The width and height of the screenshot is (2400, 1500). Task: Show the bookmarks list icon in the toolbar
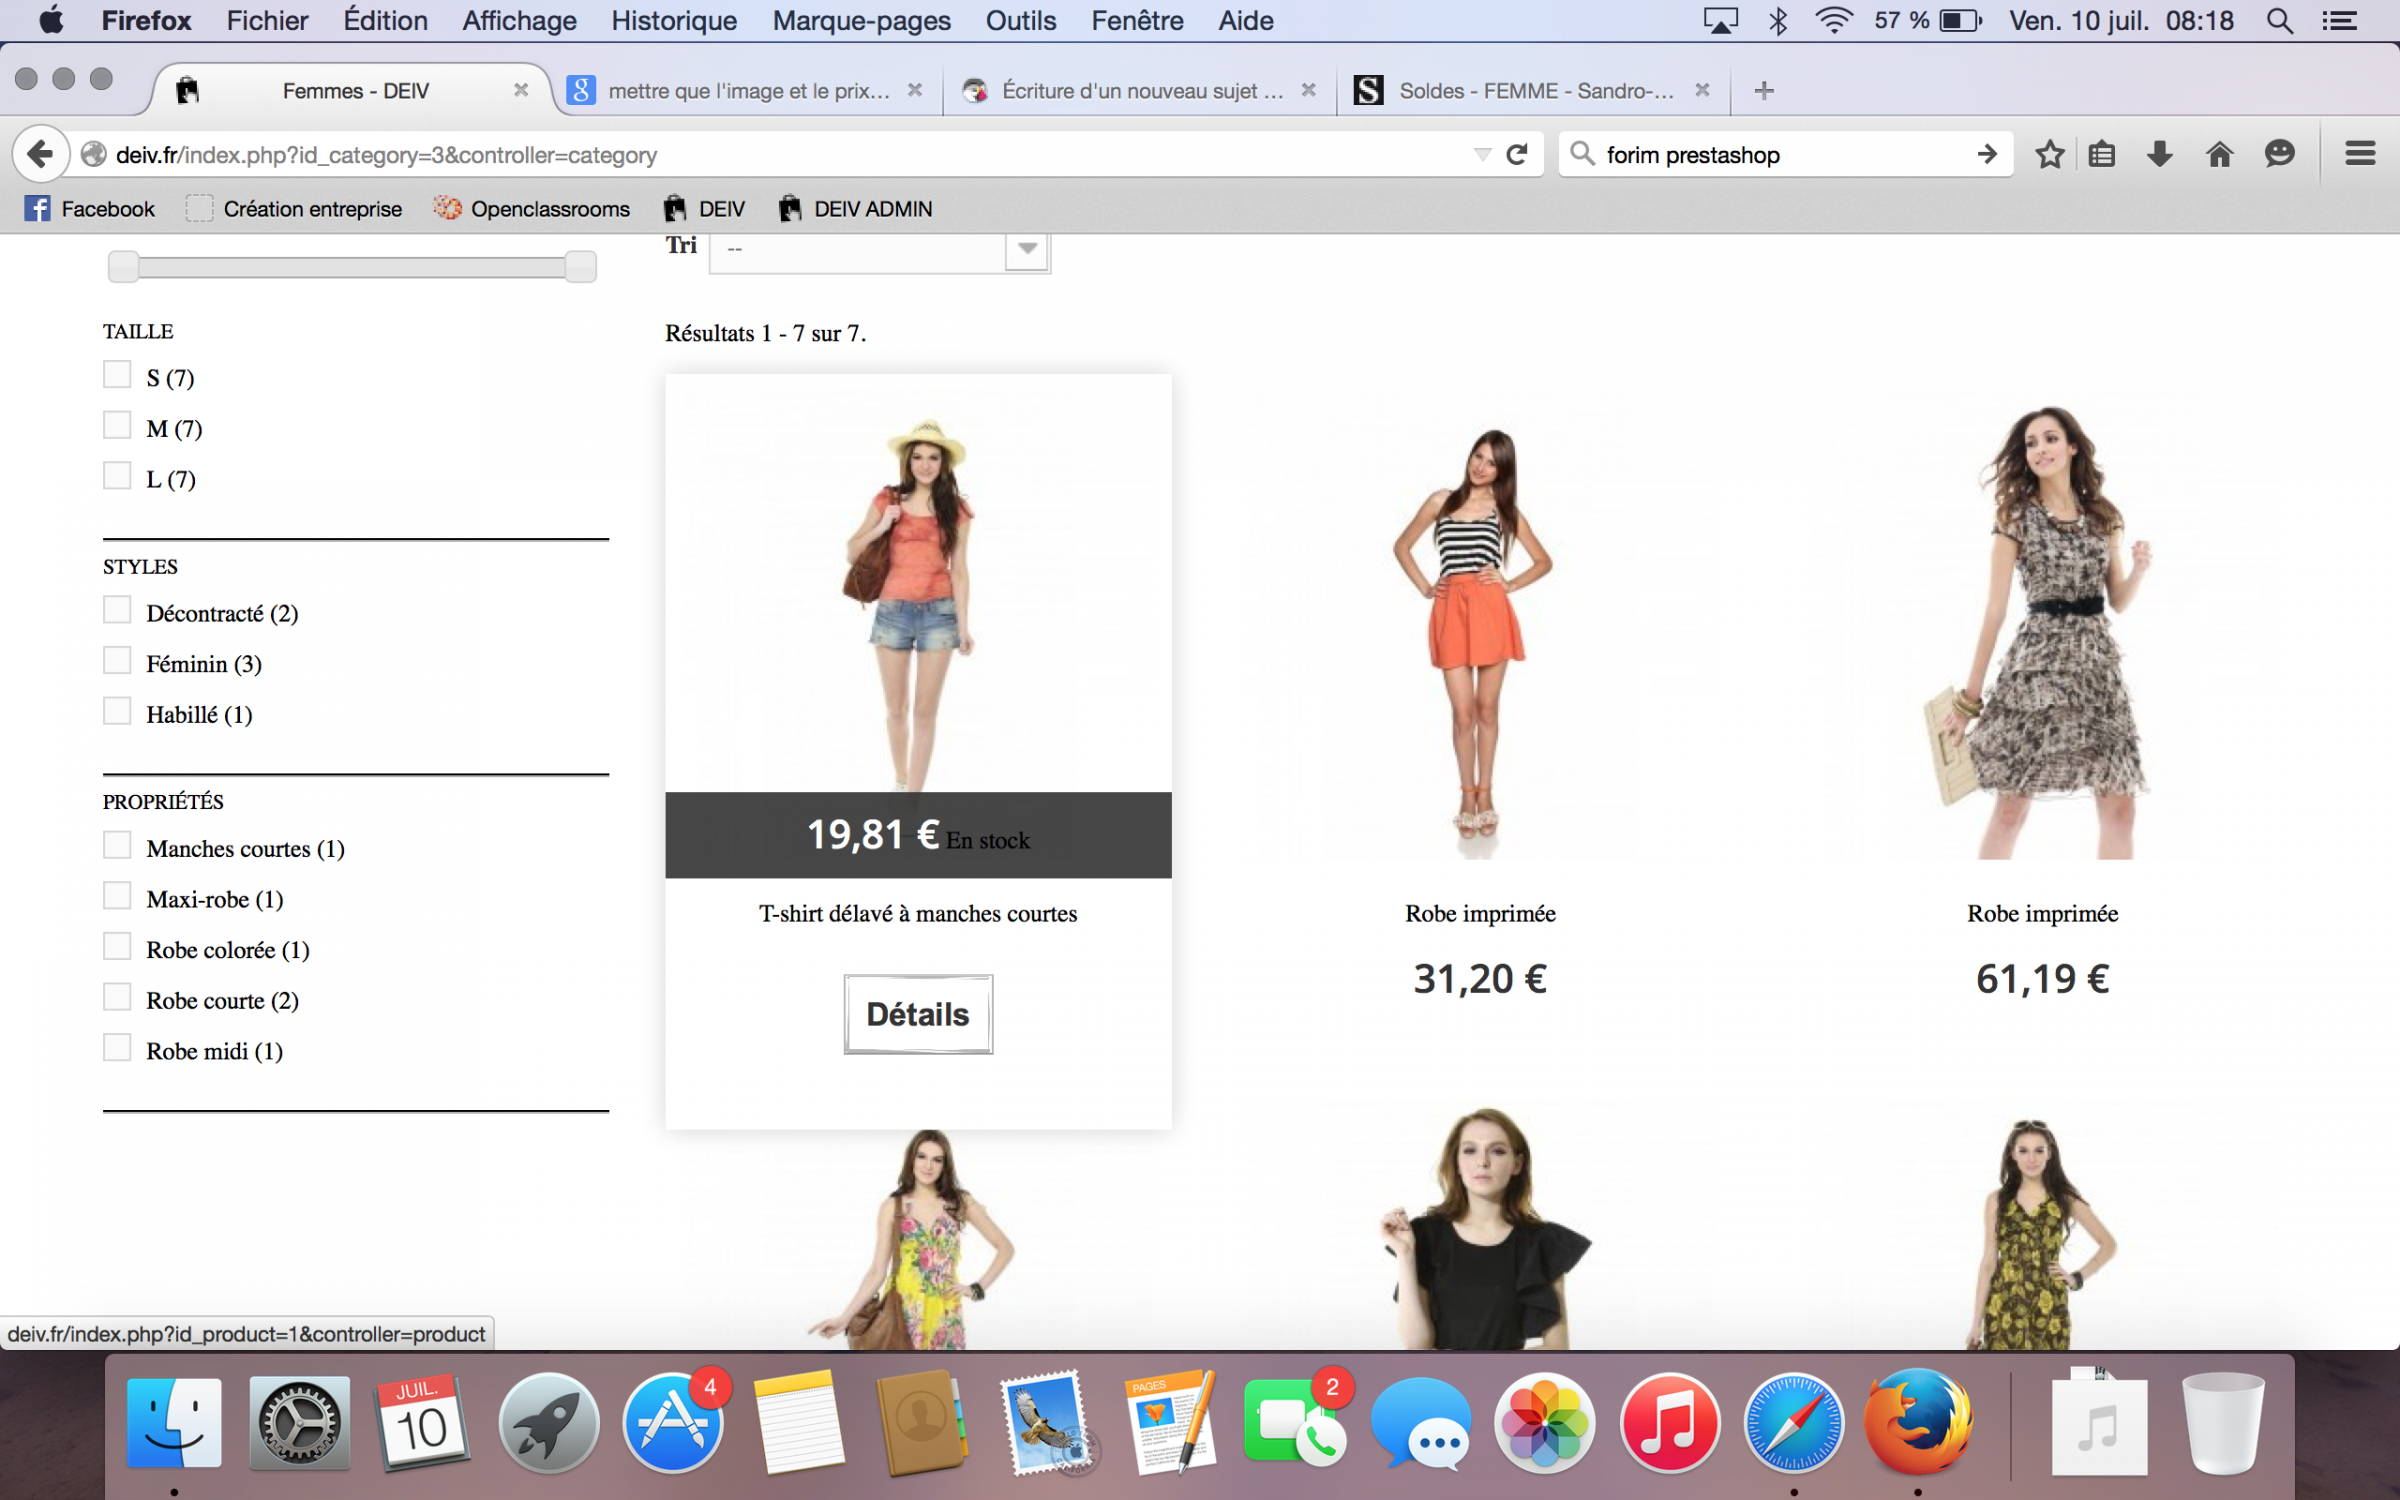[x=2102, y=154]
